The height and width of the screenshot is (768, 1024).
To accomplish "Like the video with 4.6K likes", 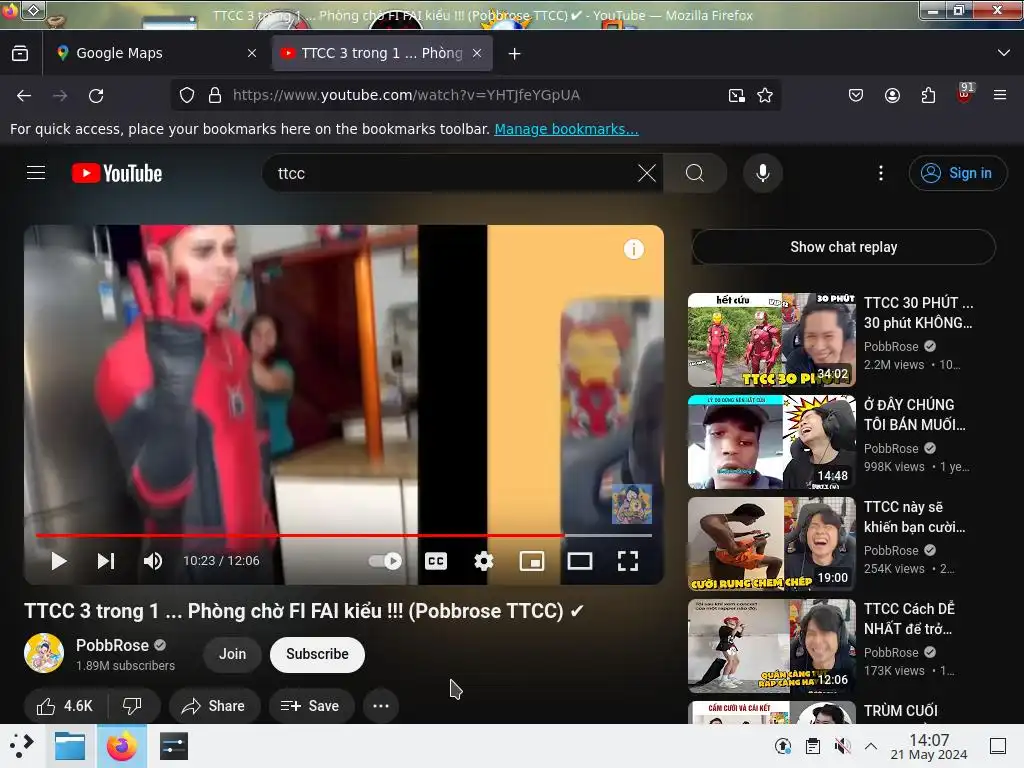I will tap(64, 706).
